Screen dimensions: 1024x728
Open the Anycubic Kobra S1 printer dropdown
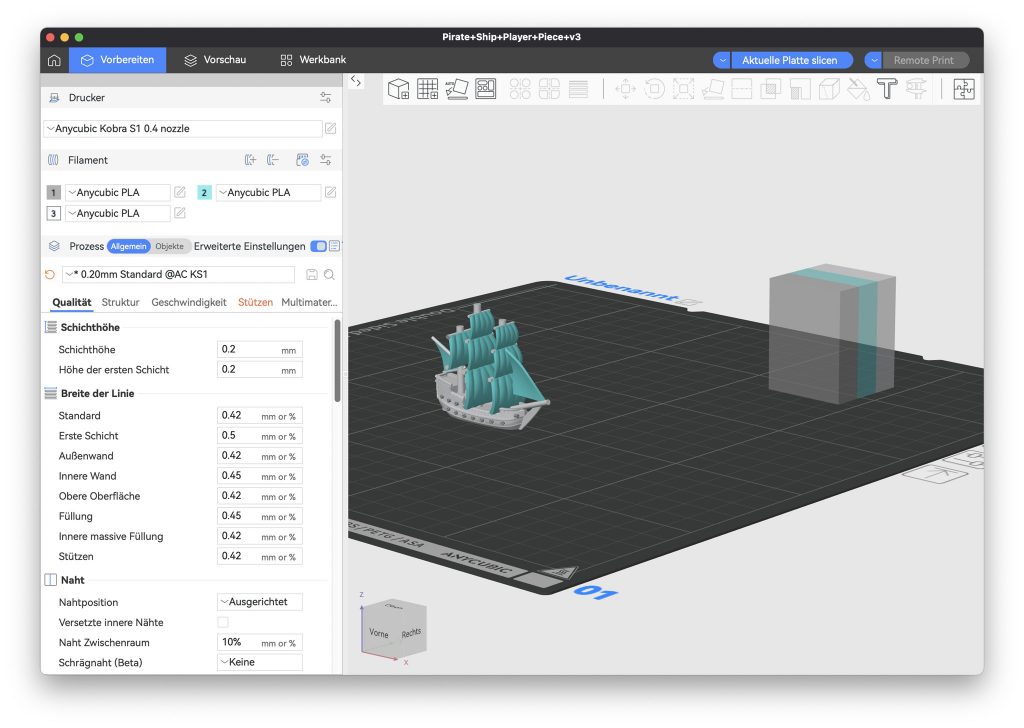[x=183, y=129]
